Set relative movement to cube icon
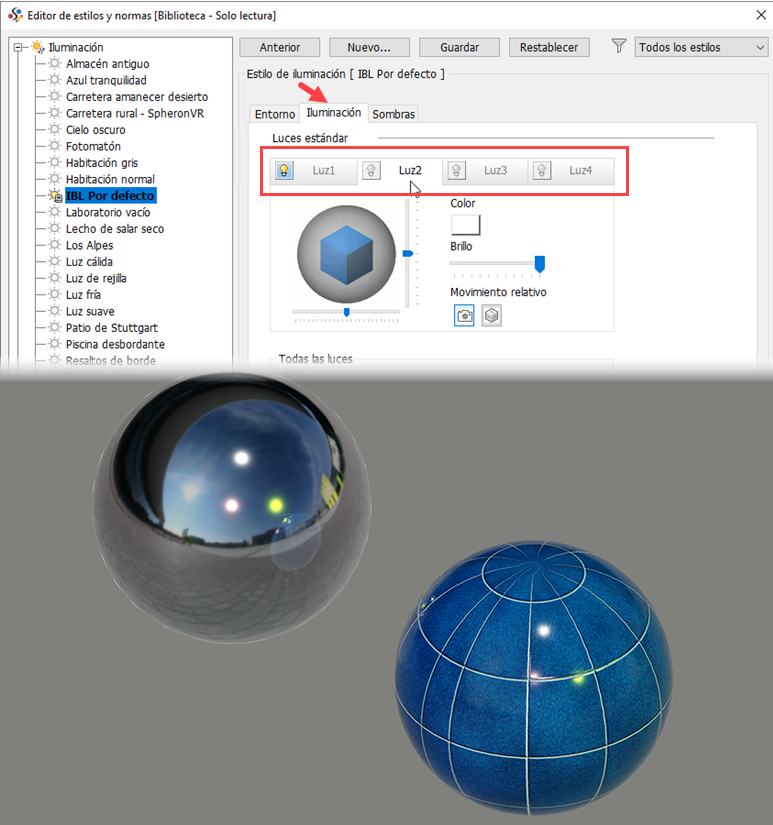 tap(491, 316)
